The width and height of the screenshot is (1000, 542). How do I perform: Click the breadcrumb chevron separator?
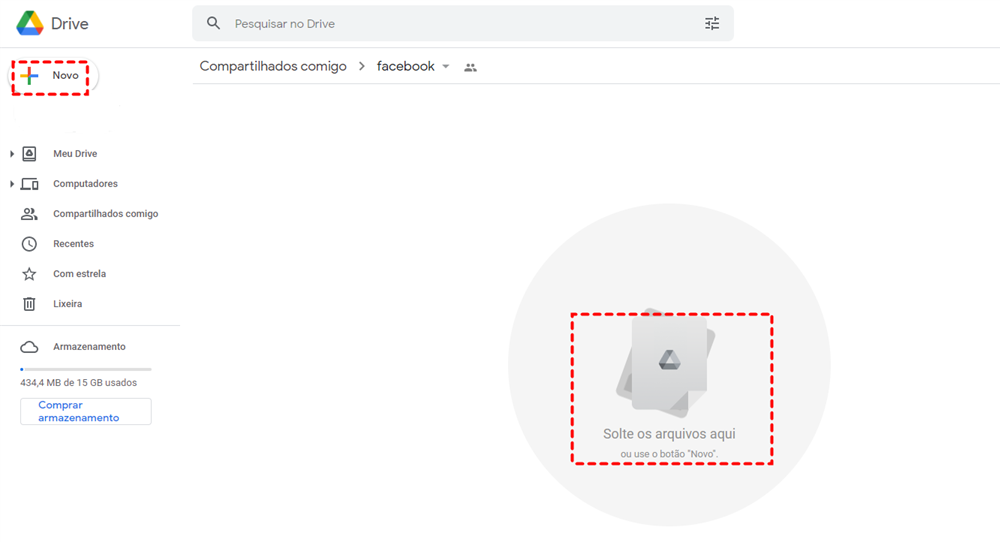(x=362, y=66)
